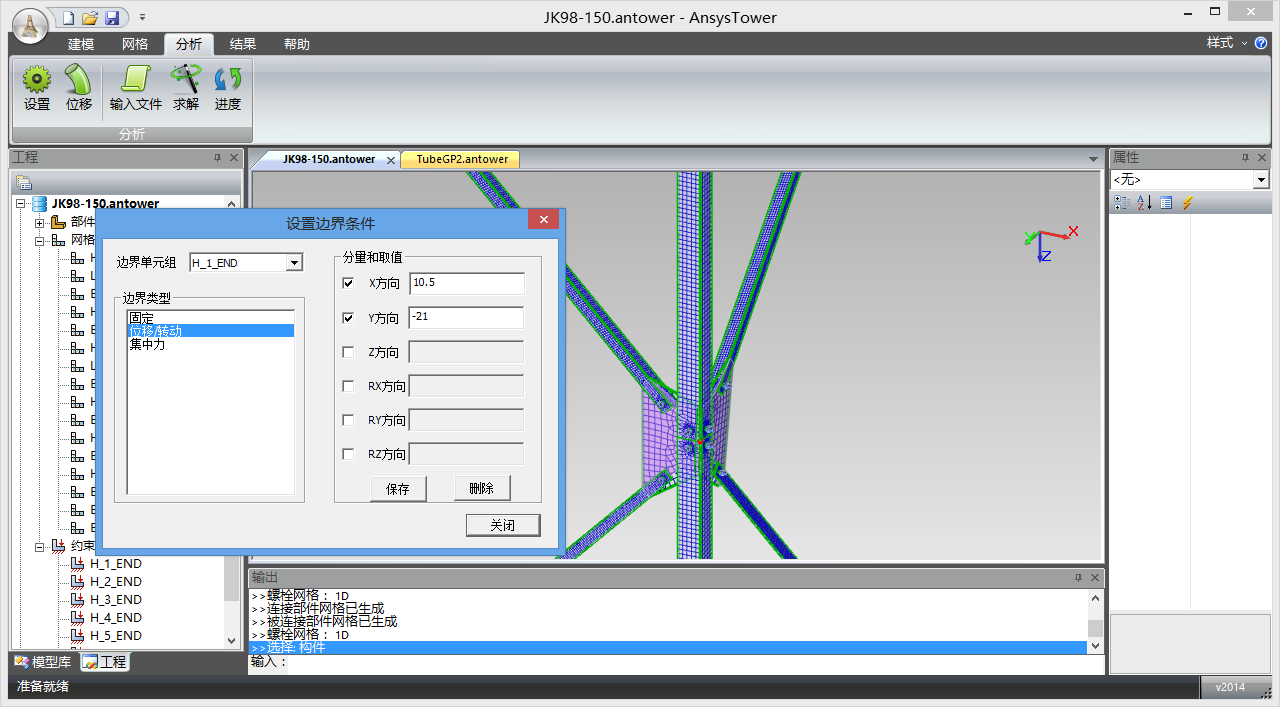This screenshot has width=1280, height=707.
Task: Run the 求解 solve tool
Action: pos(186,88)
